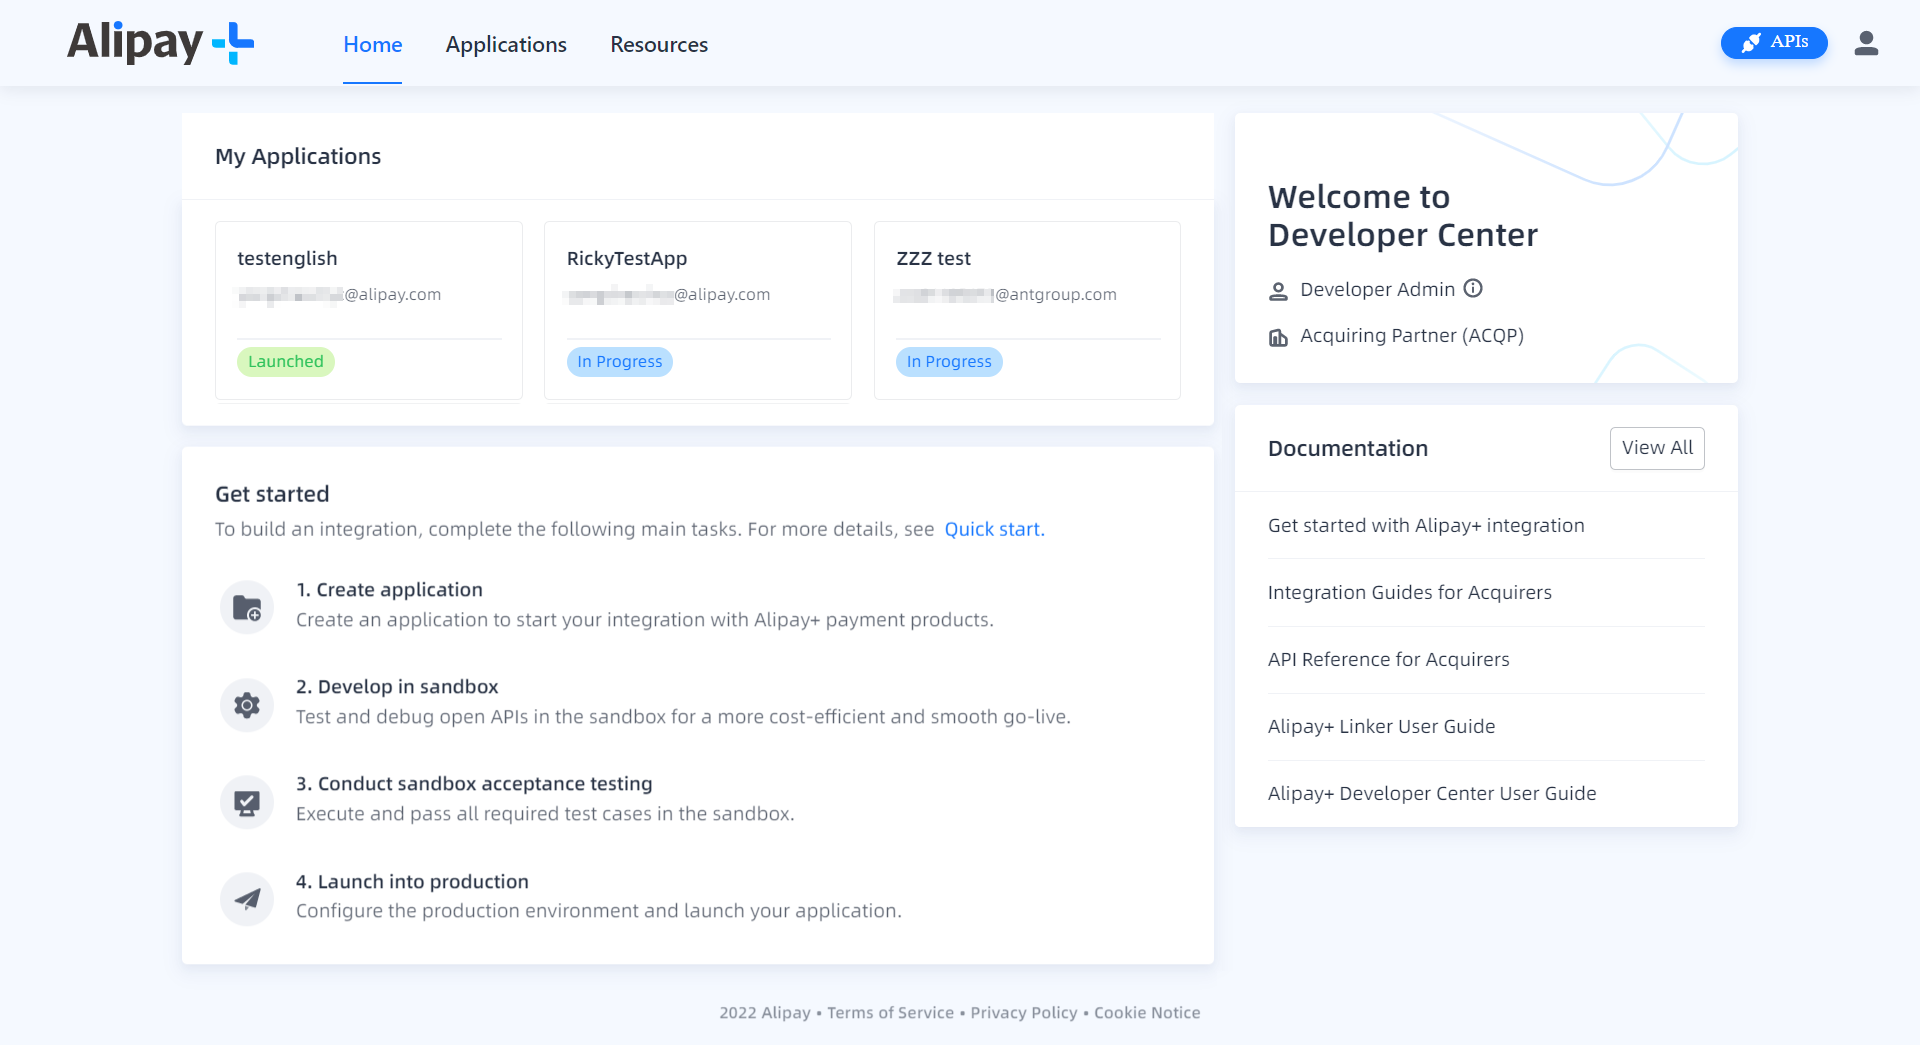The height and width of the screenshot is (1045, 1920).
Task: Click the APIs rocket button
Action: [1774, 43]
